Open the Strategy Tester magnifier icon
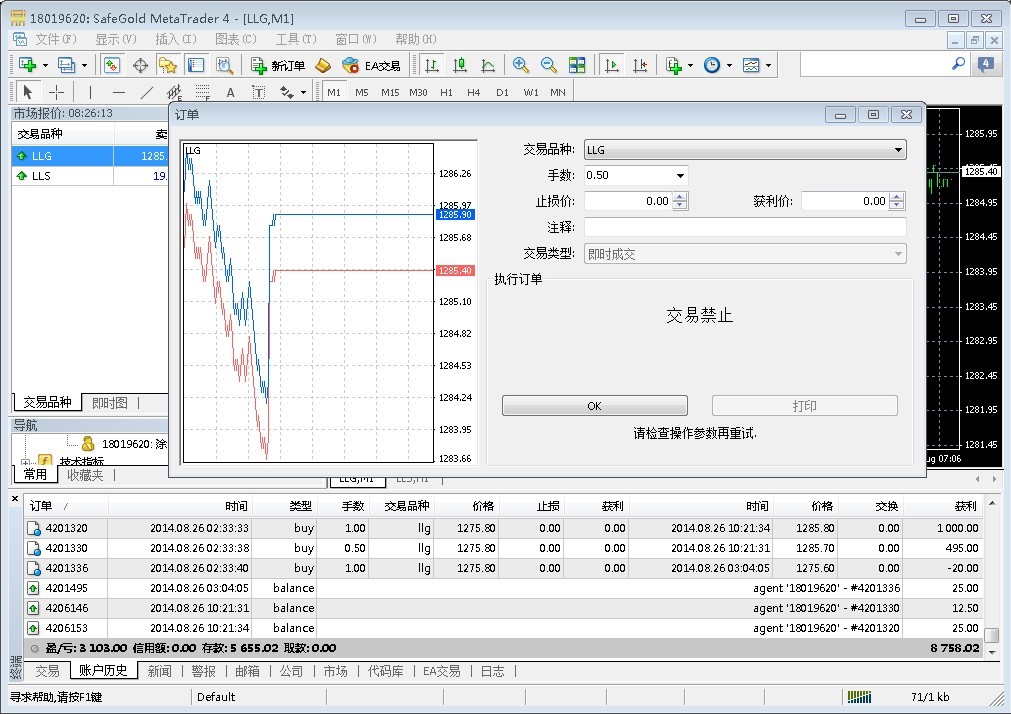 pos(224,65)
